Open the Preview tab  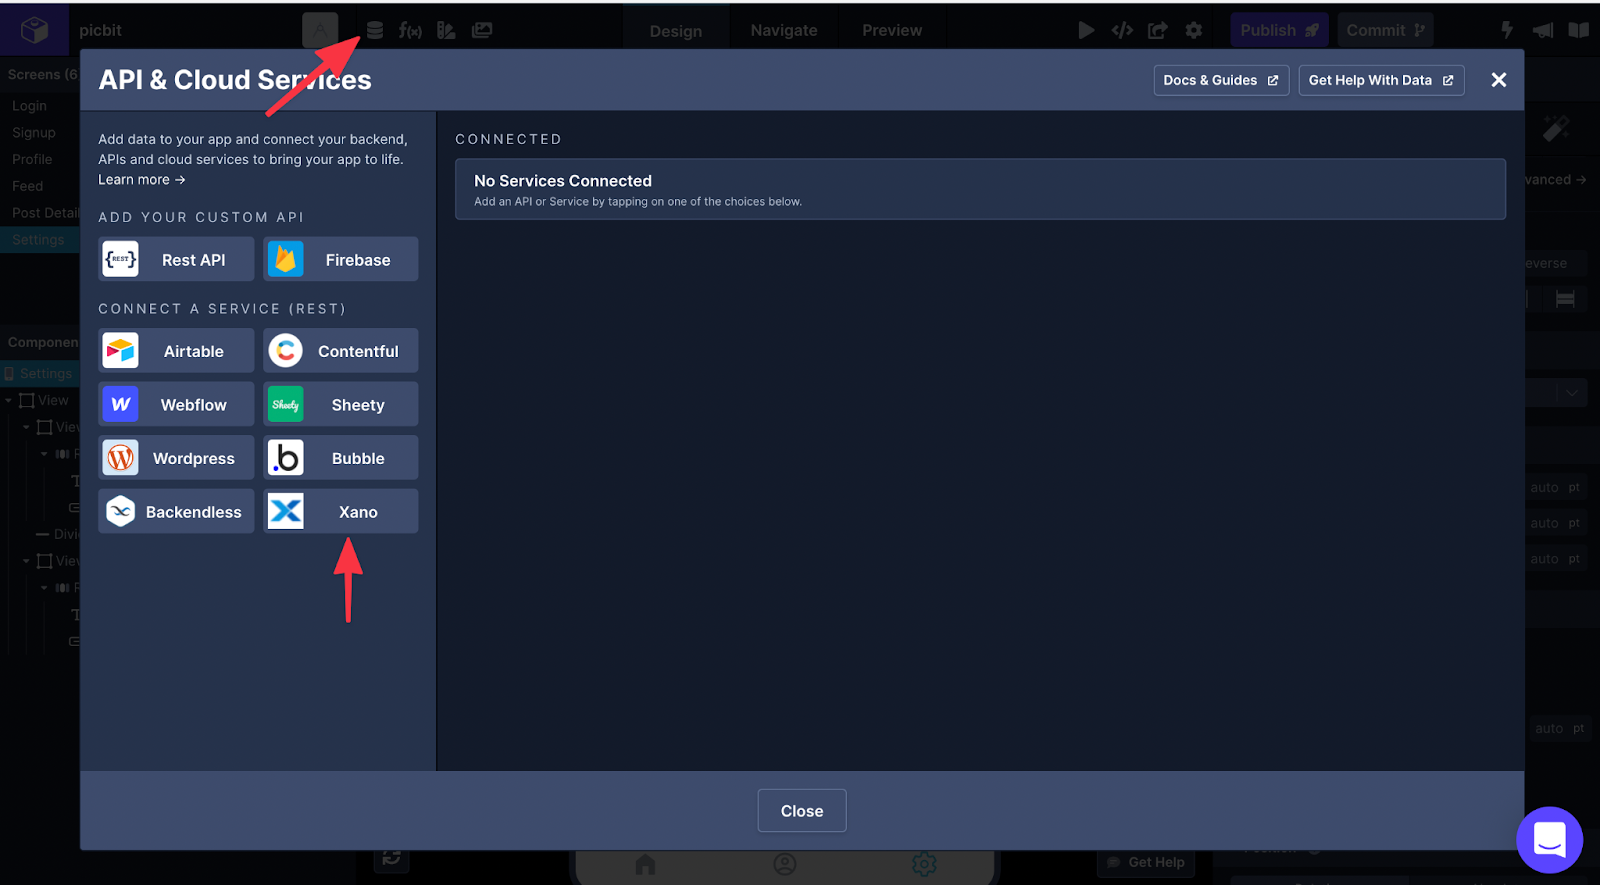(892, 31)
